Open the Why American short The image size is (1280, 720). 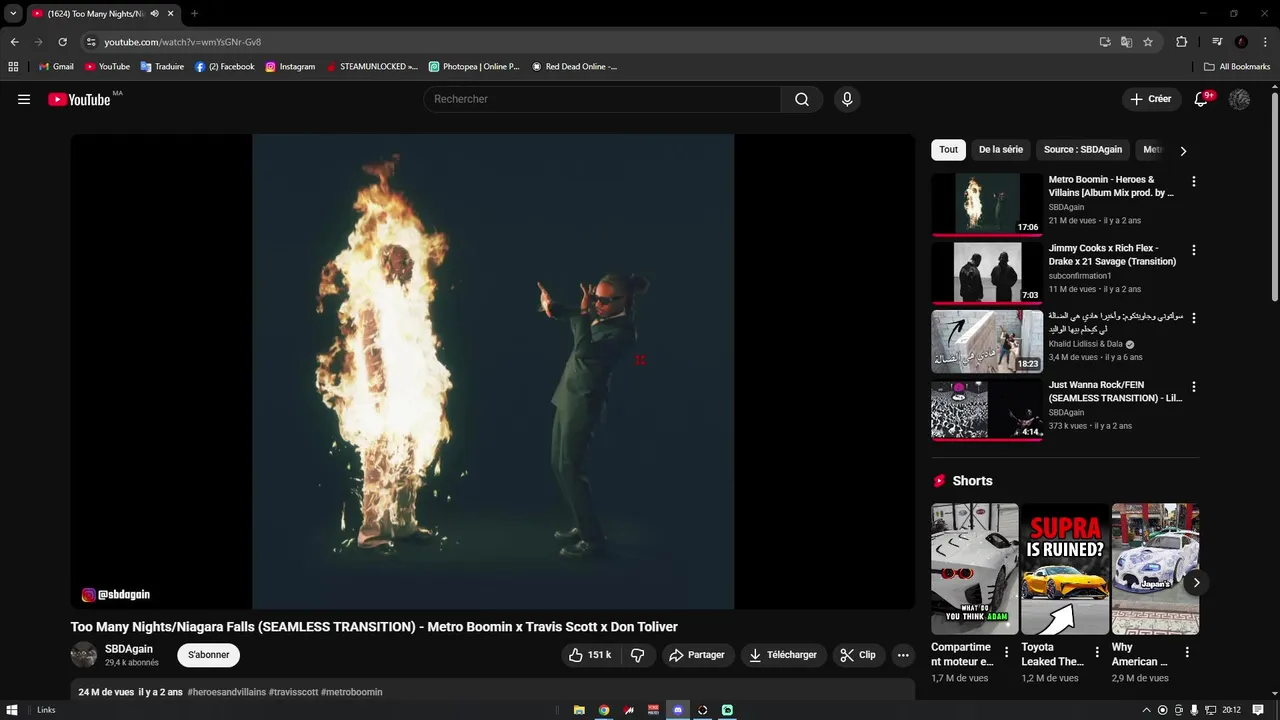pos(1155,569)
